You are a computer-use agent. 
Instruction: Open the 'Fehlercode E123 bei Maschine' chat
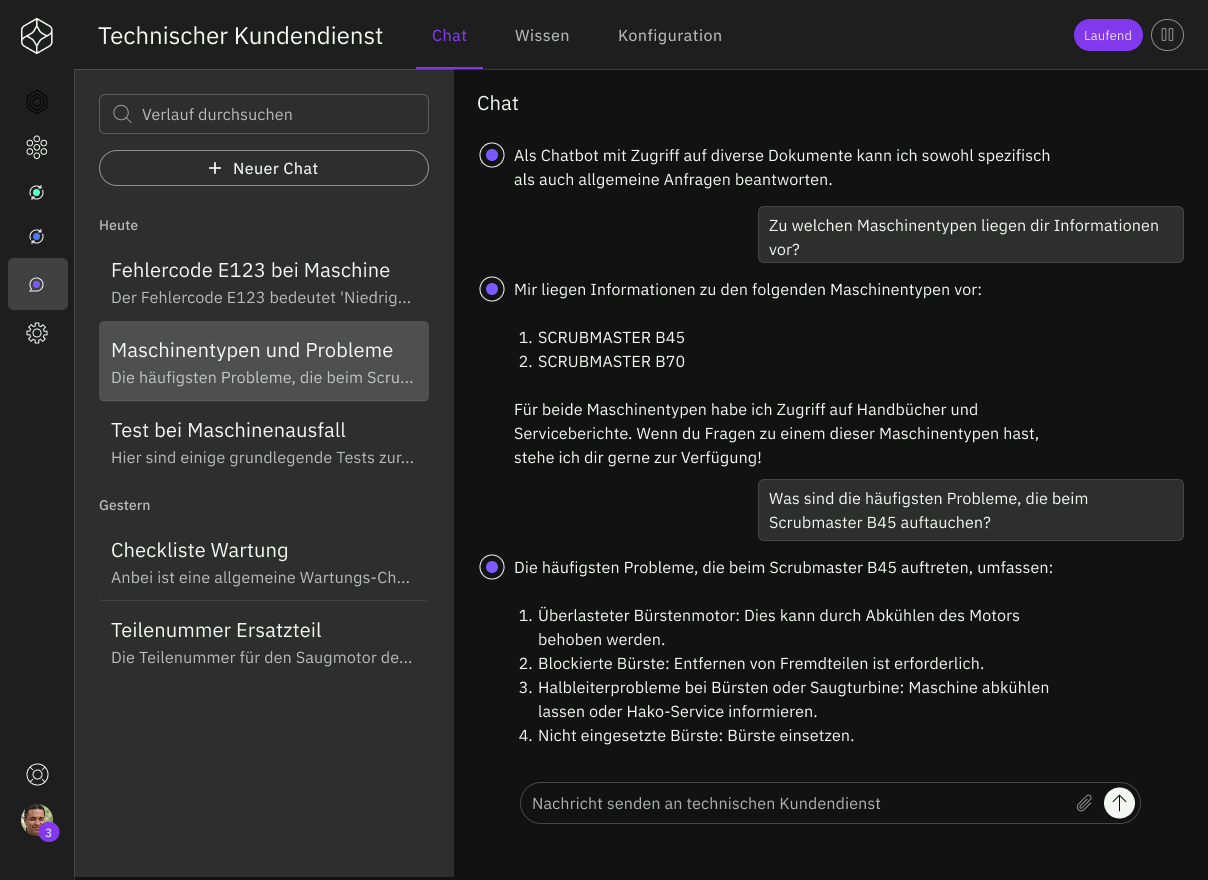264,282
